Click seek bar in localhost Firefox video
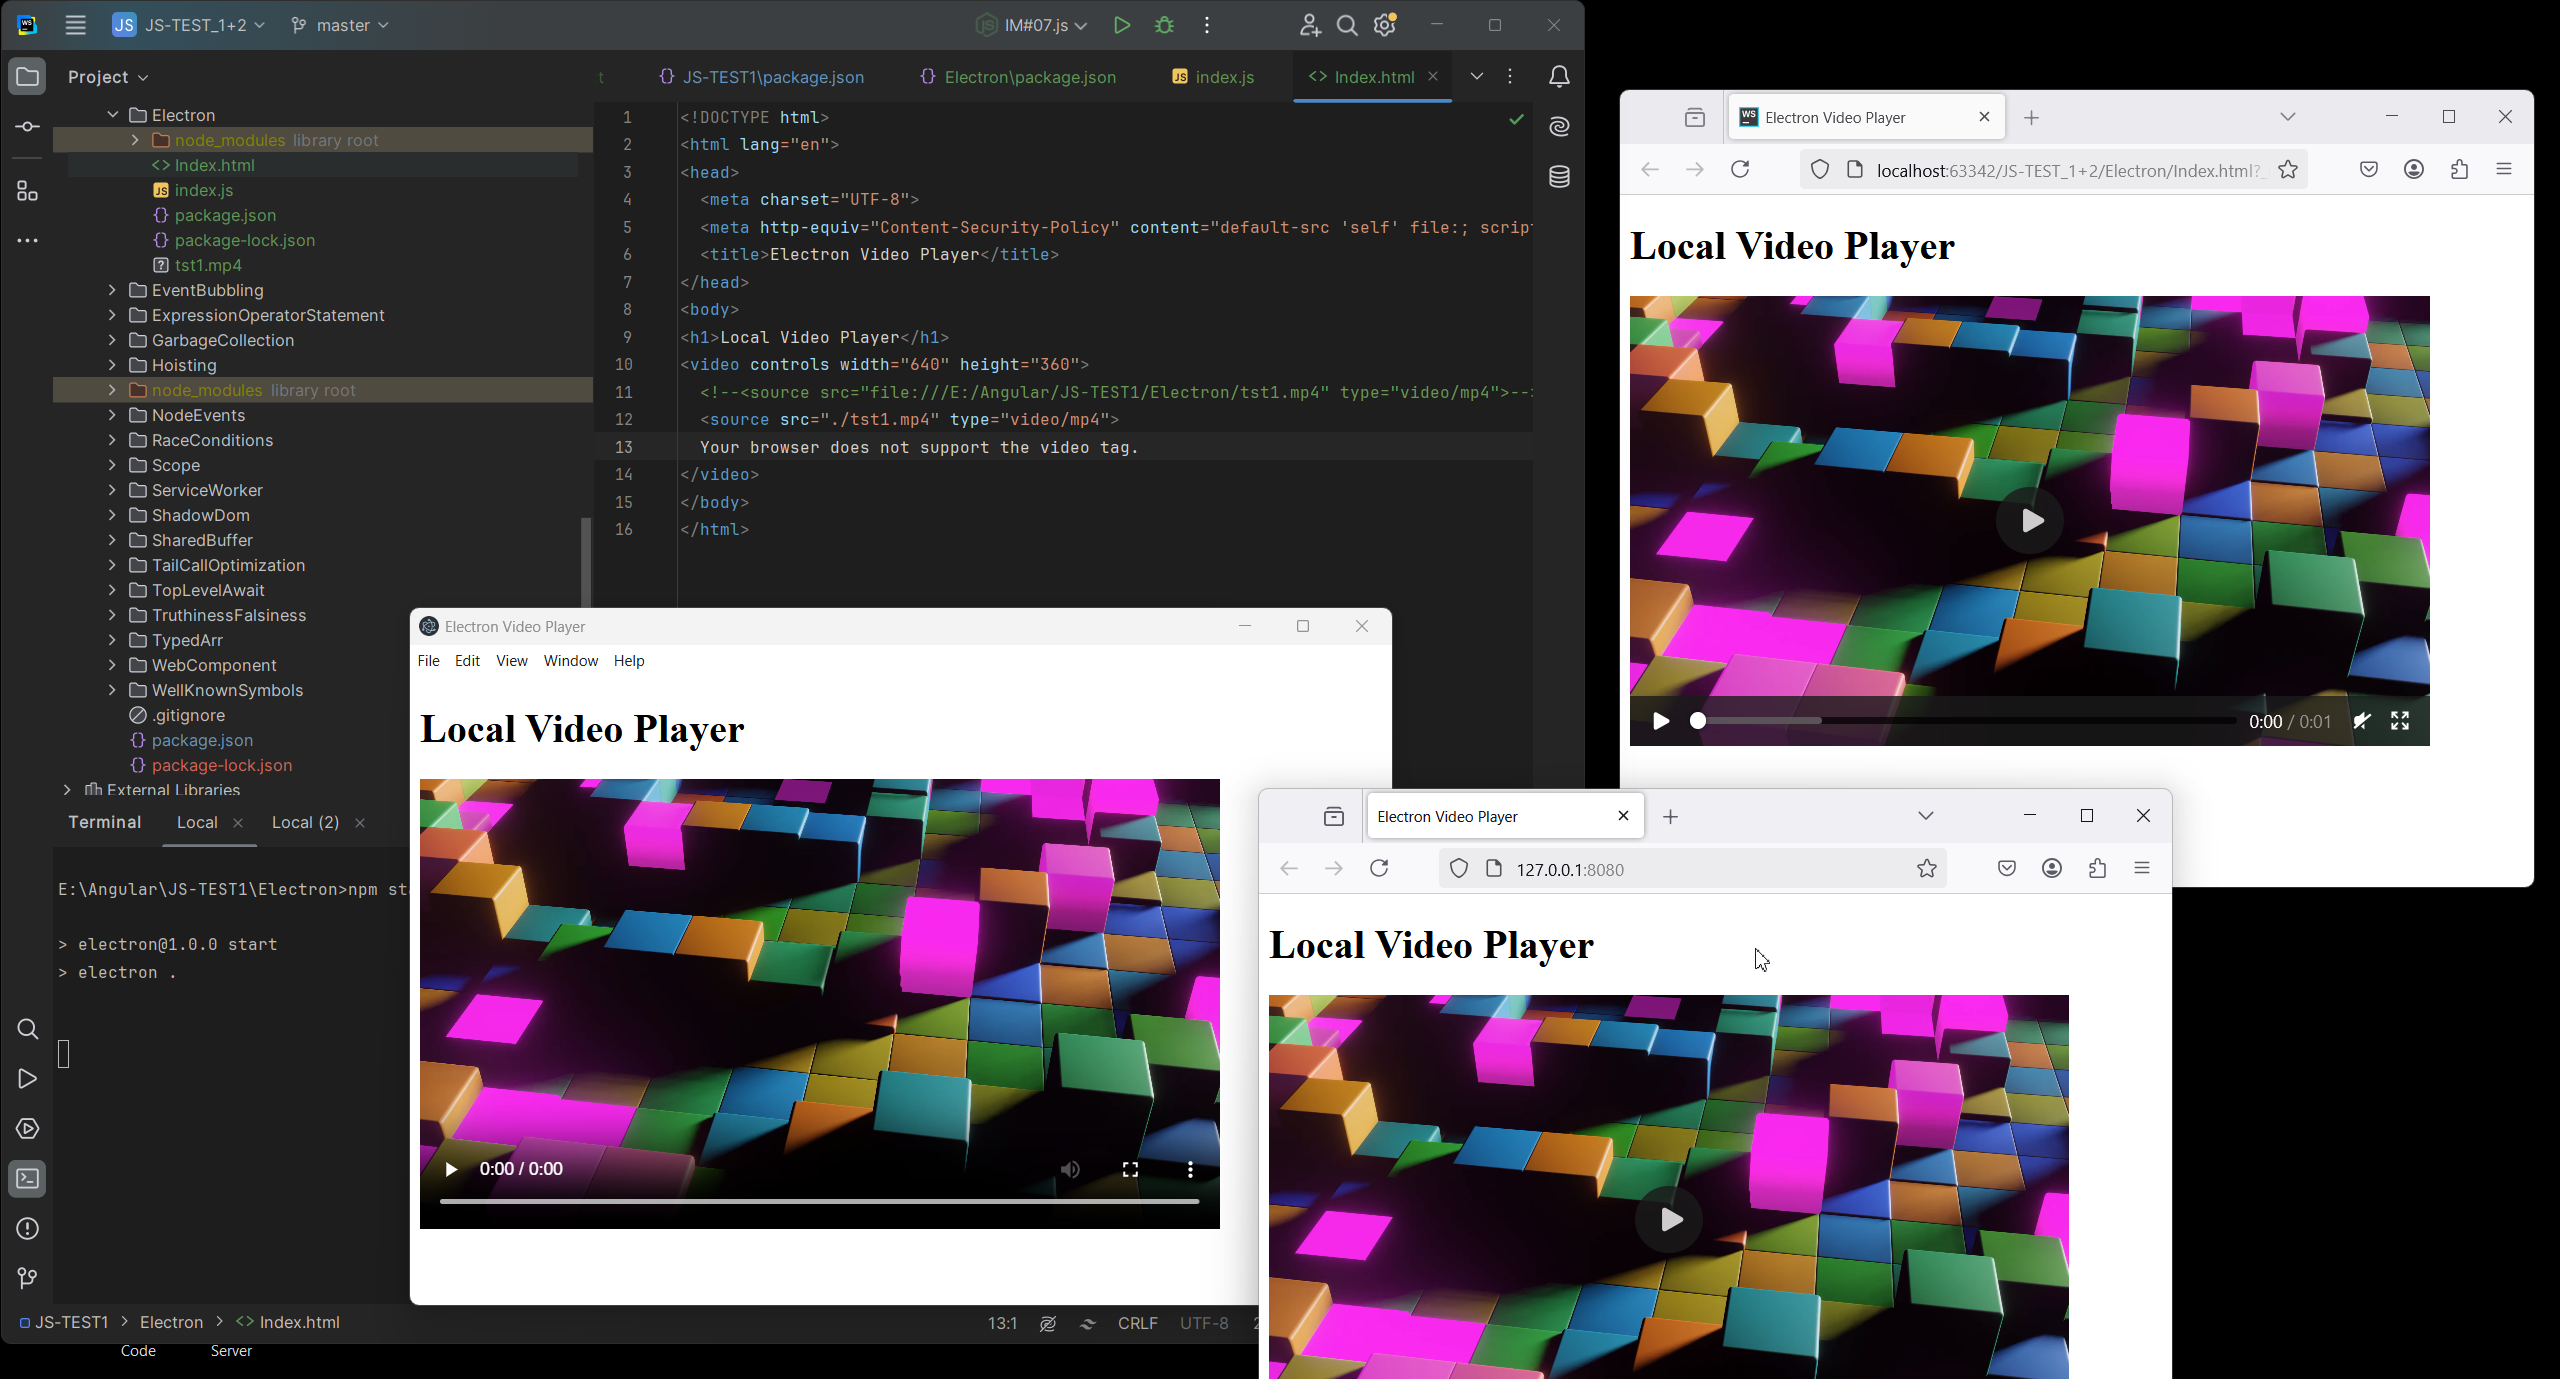The width and height of the screenshot is (2560, 1379). [x=1965, y=721]
